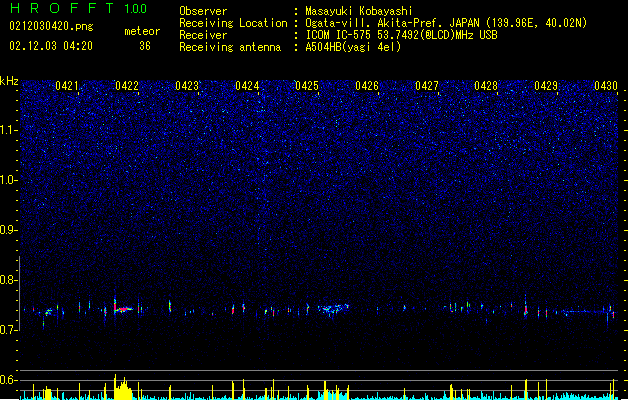Screen dimensions: 629x400
Task: Select the filename 0212030420.png
Action: 51,26
